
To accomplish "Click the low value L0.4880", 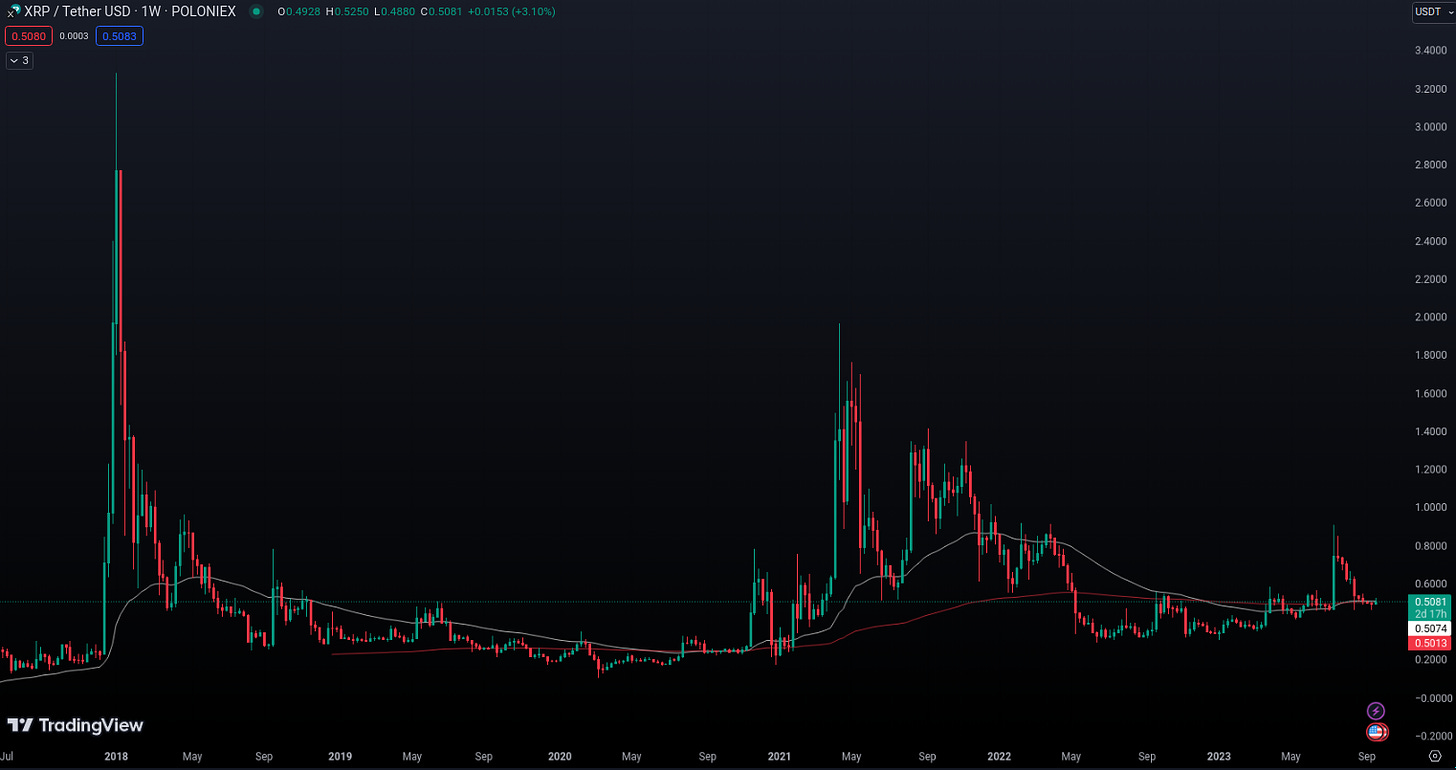I will [x=396, y=12].
